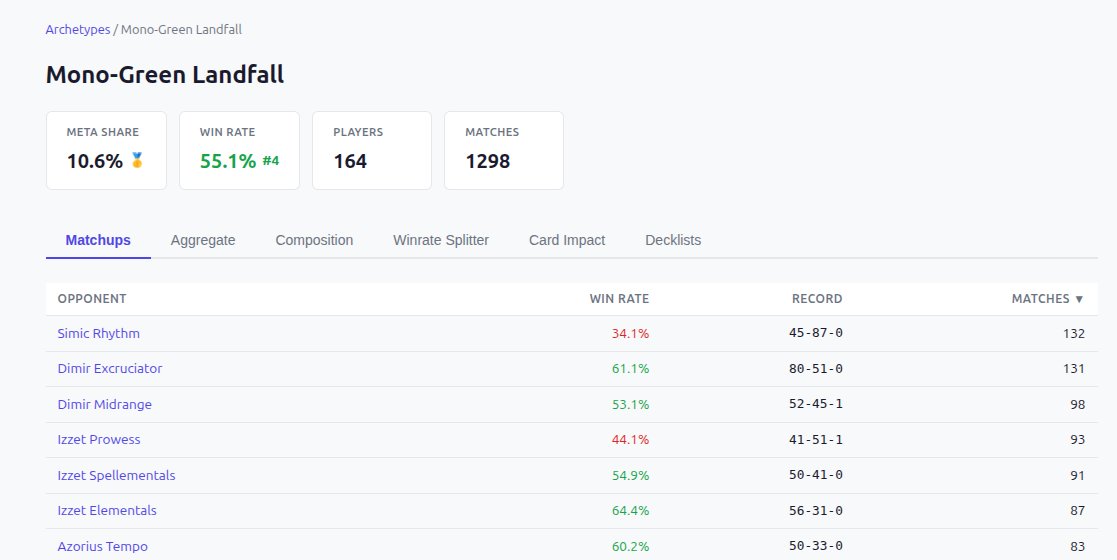Sort table by Win Rate header

point(619,299)
